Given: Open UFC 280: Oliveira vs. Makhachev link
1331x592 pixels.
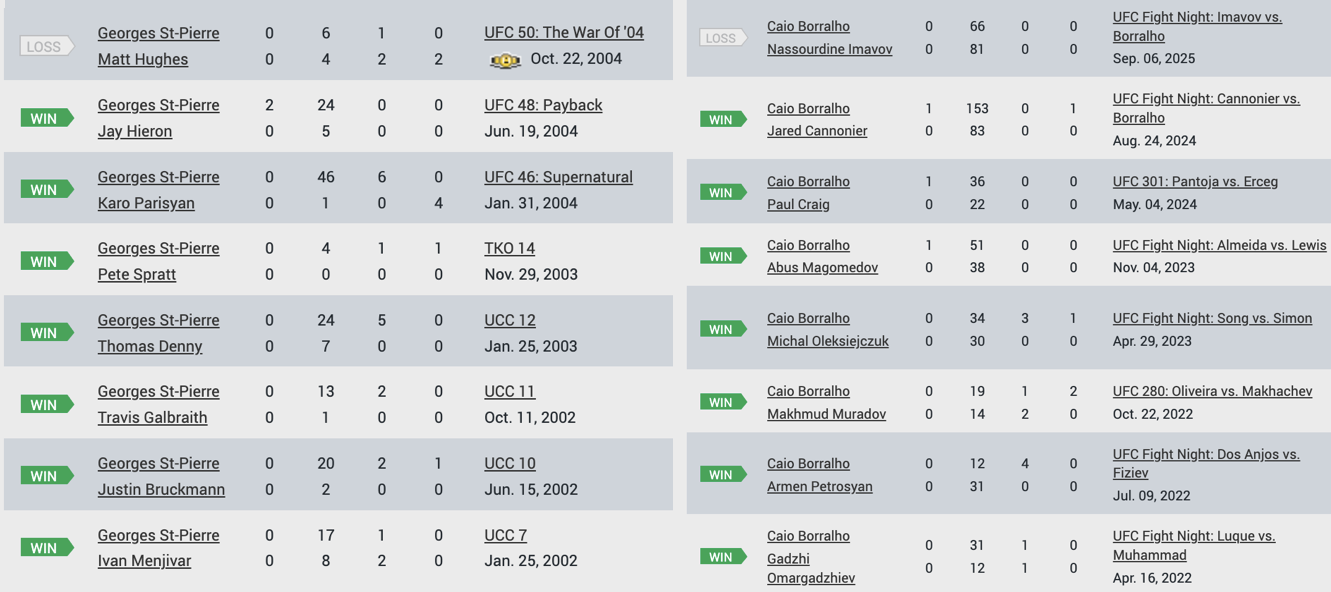Looking at the screenshot, I should point(1212,391).
